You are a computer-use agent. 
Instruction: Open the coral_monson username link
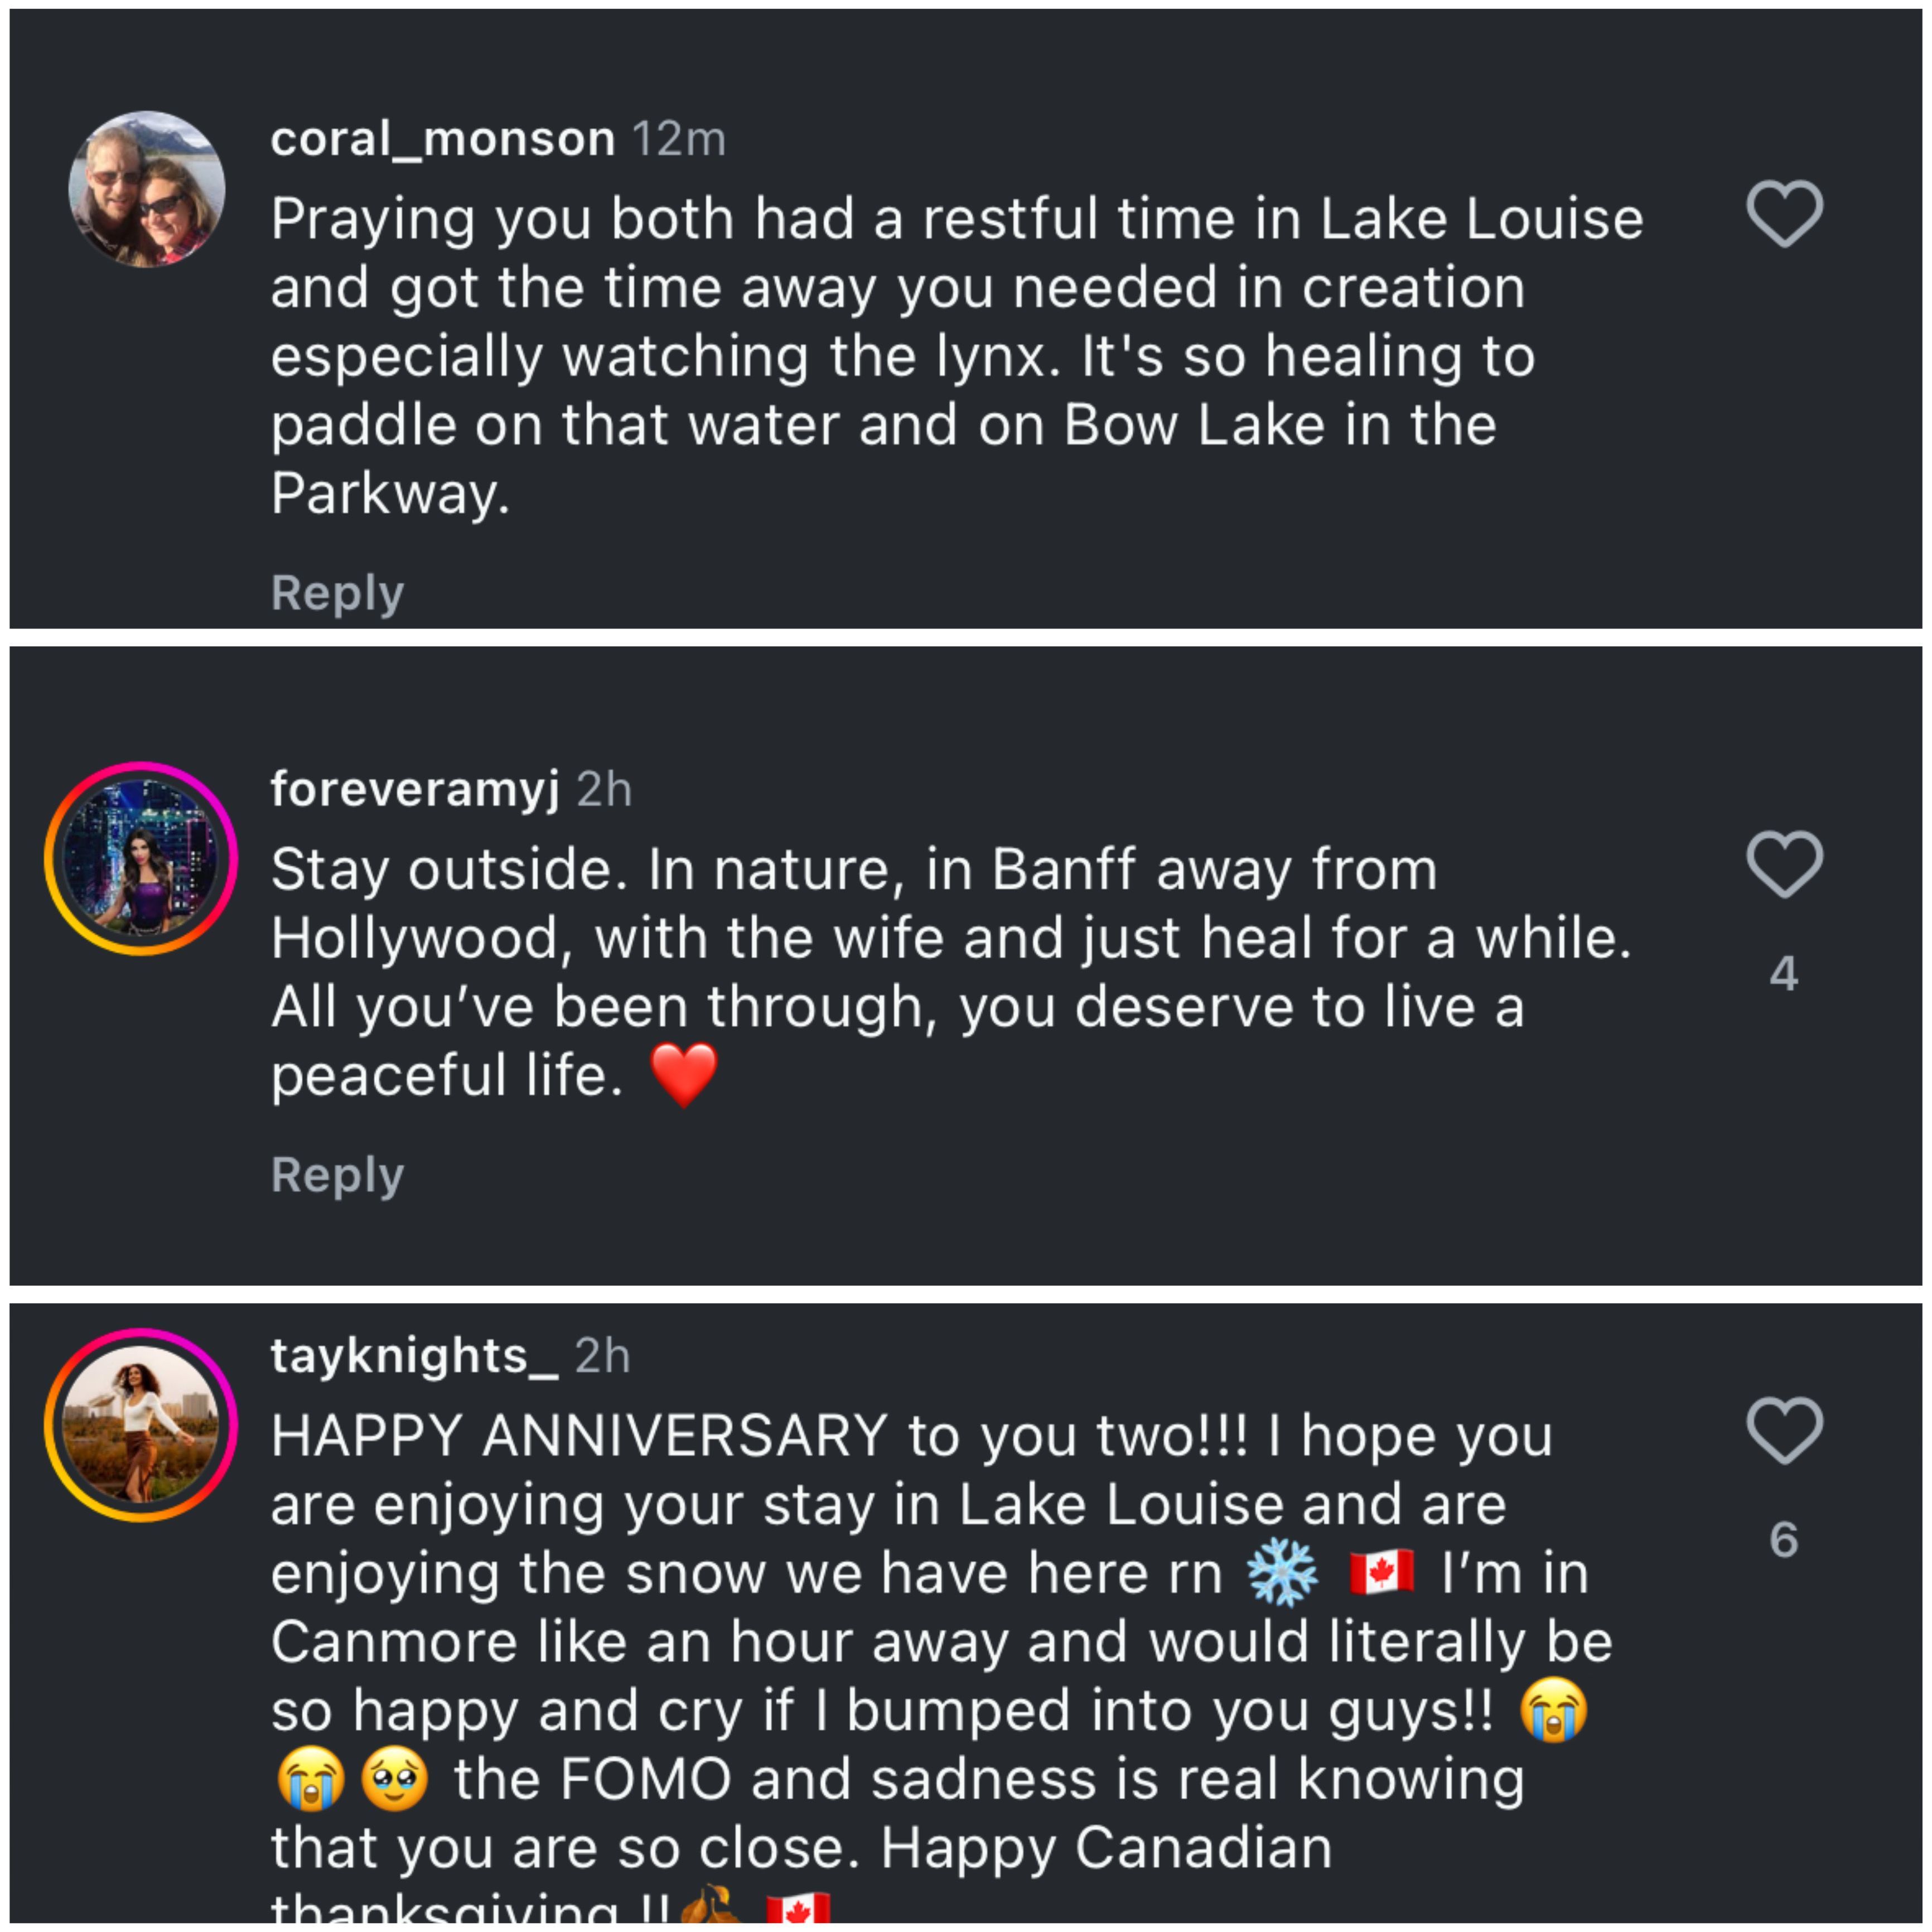[442, 139]
